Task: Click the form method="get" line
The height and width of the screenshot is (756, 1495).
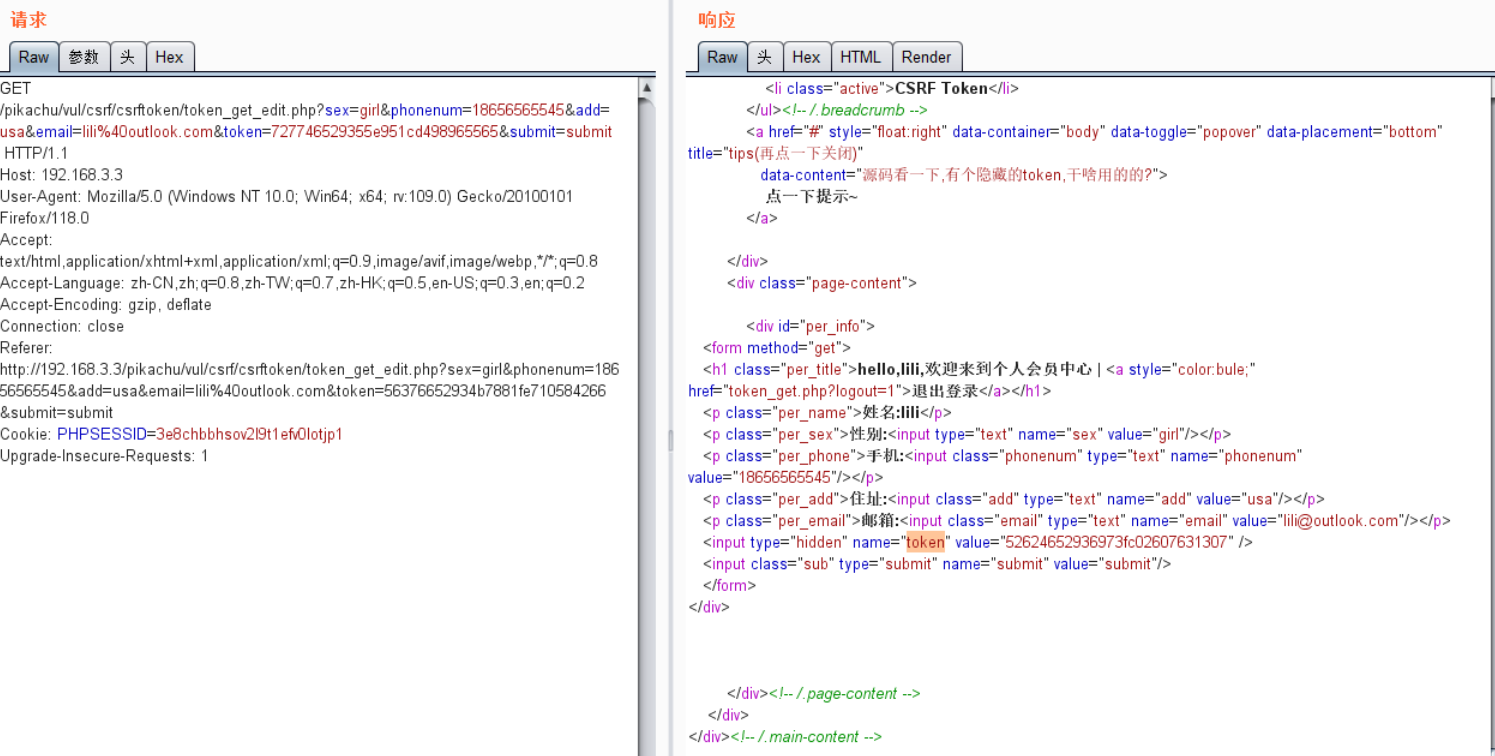Action: [x=776, y=348]
